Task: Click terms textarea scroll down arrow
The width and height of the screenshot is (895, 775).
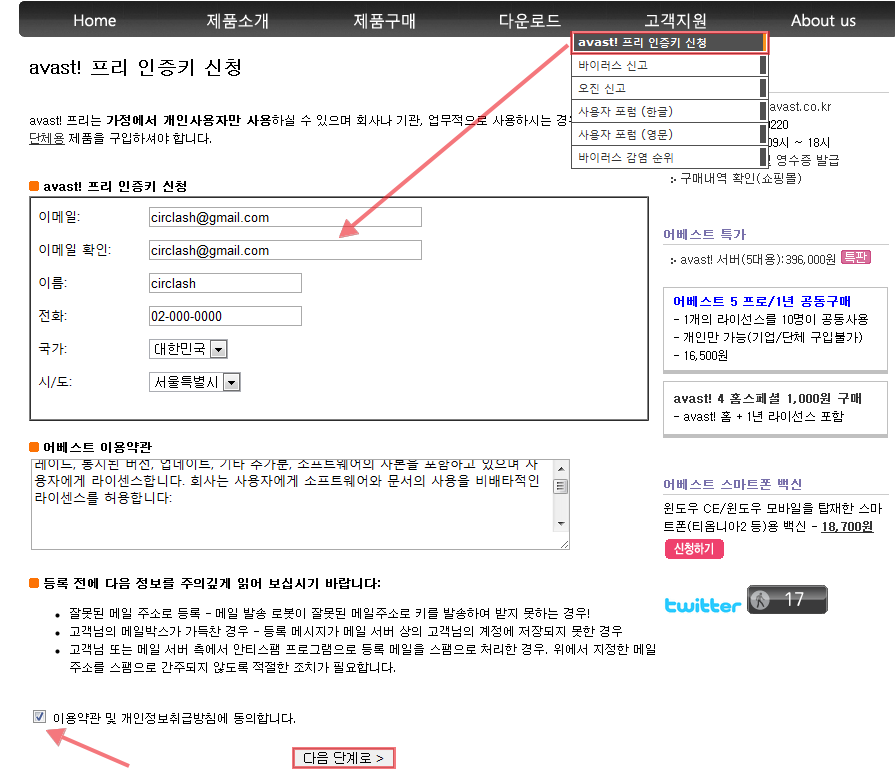Action: coord(561,523)
